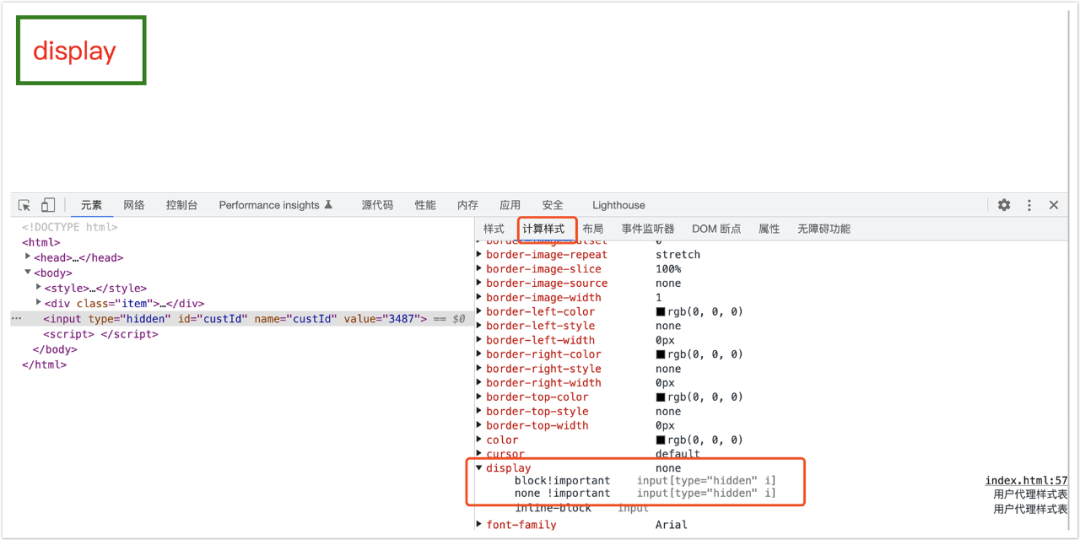
Task: Open the 源代码 tab
Action: coord(377,205)
